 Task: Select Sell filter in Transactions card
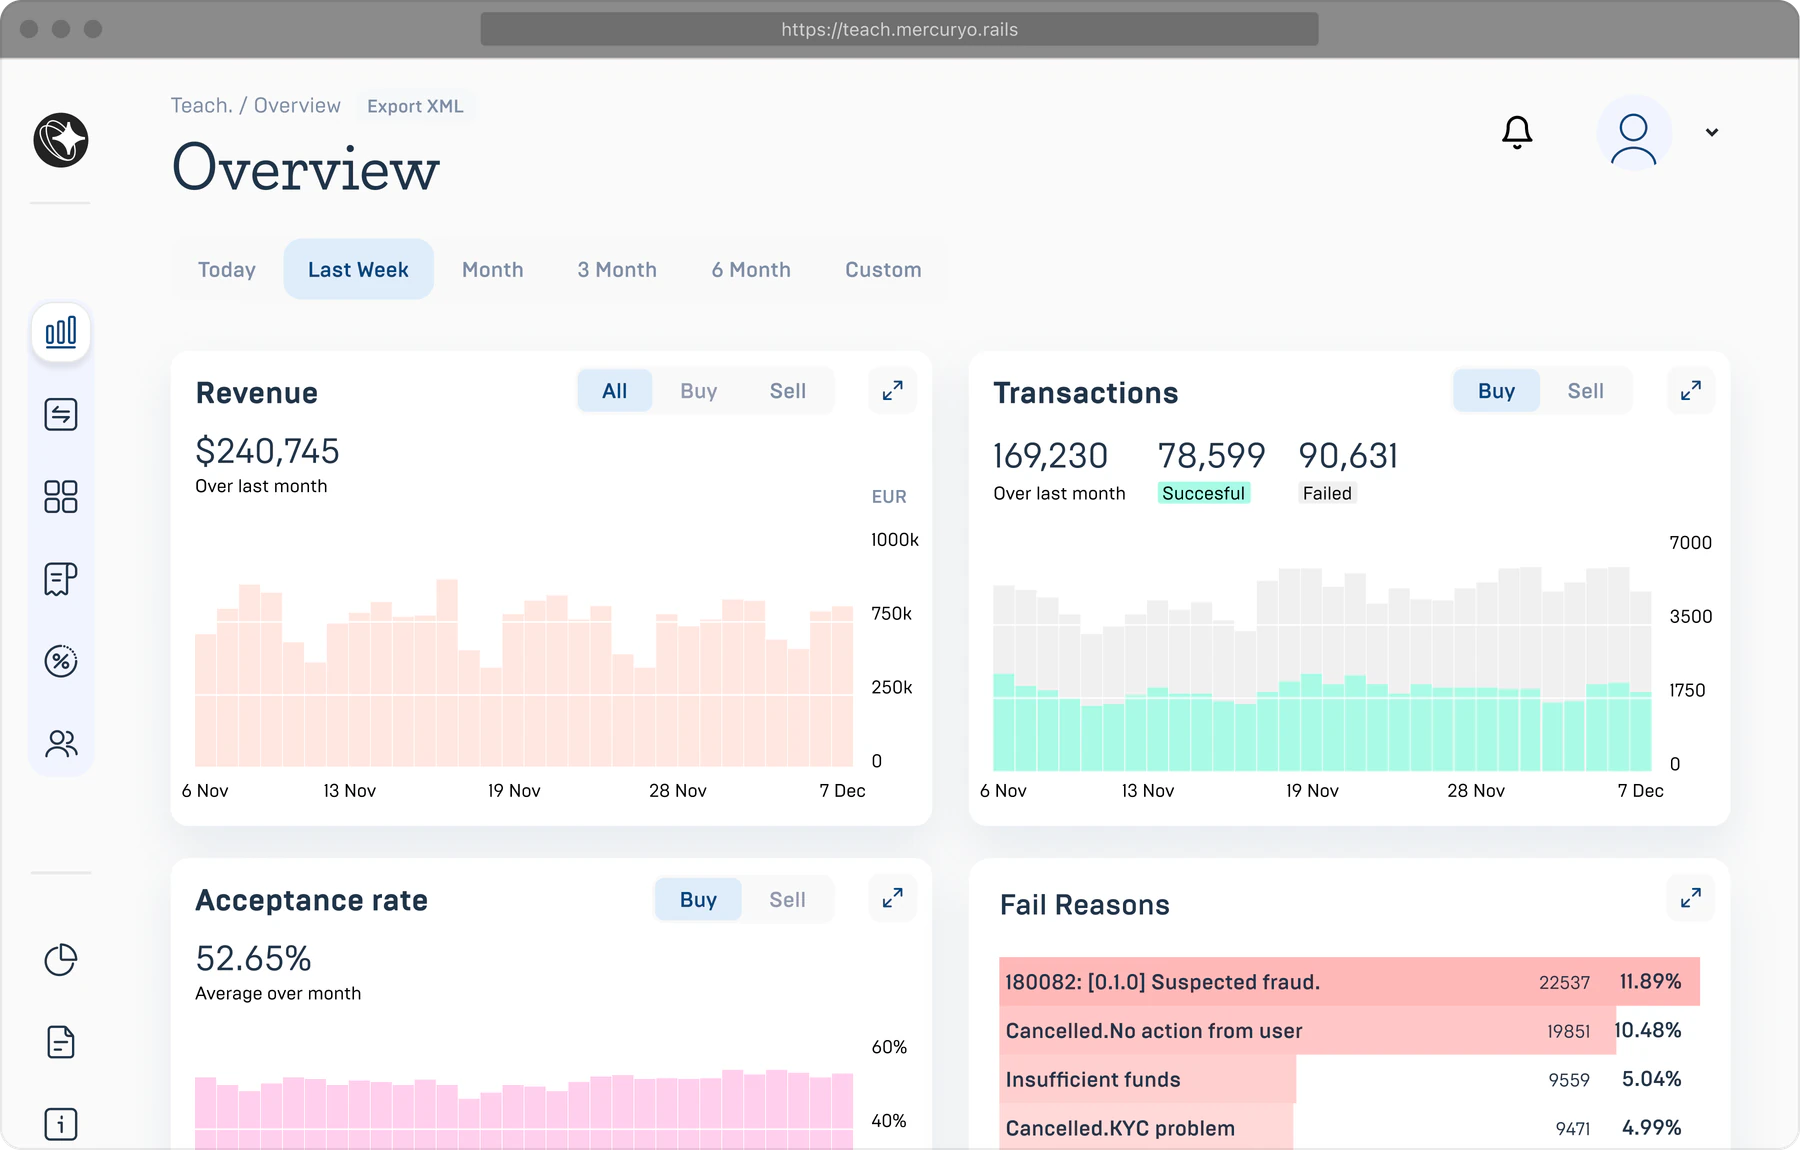1586,391
